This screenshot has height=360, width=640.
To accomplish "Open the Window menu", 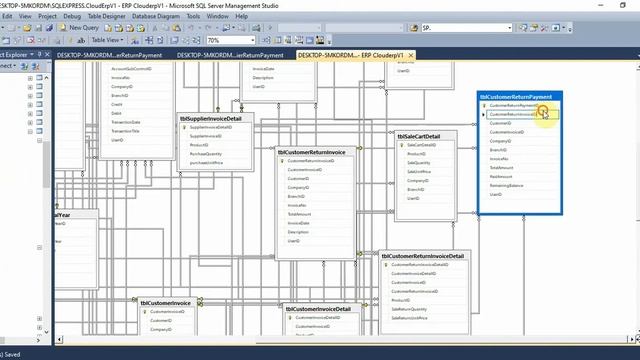I will coord(217,16).
